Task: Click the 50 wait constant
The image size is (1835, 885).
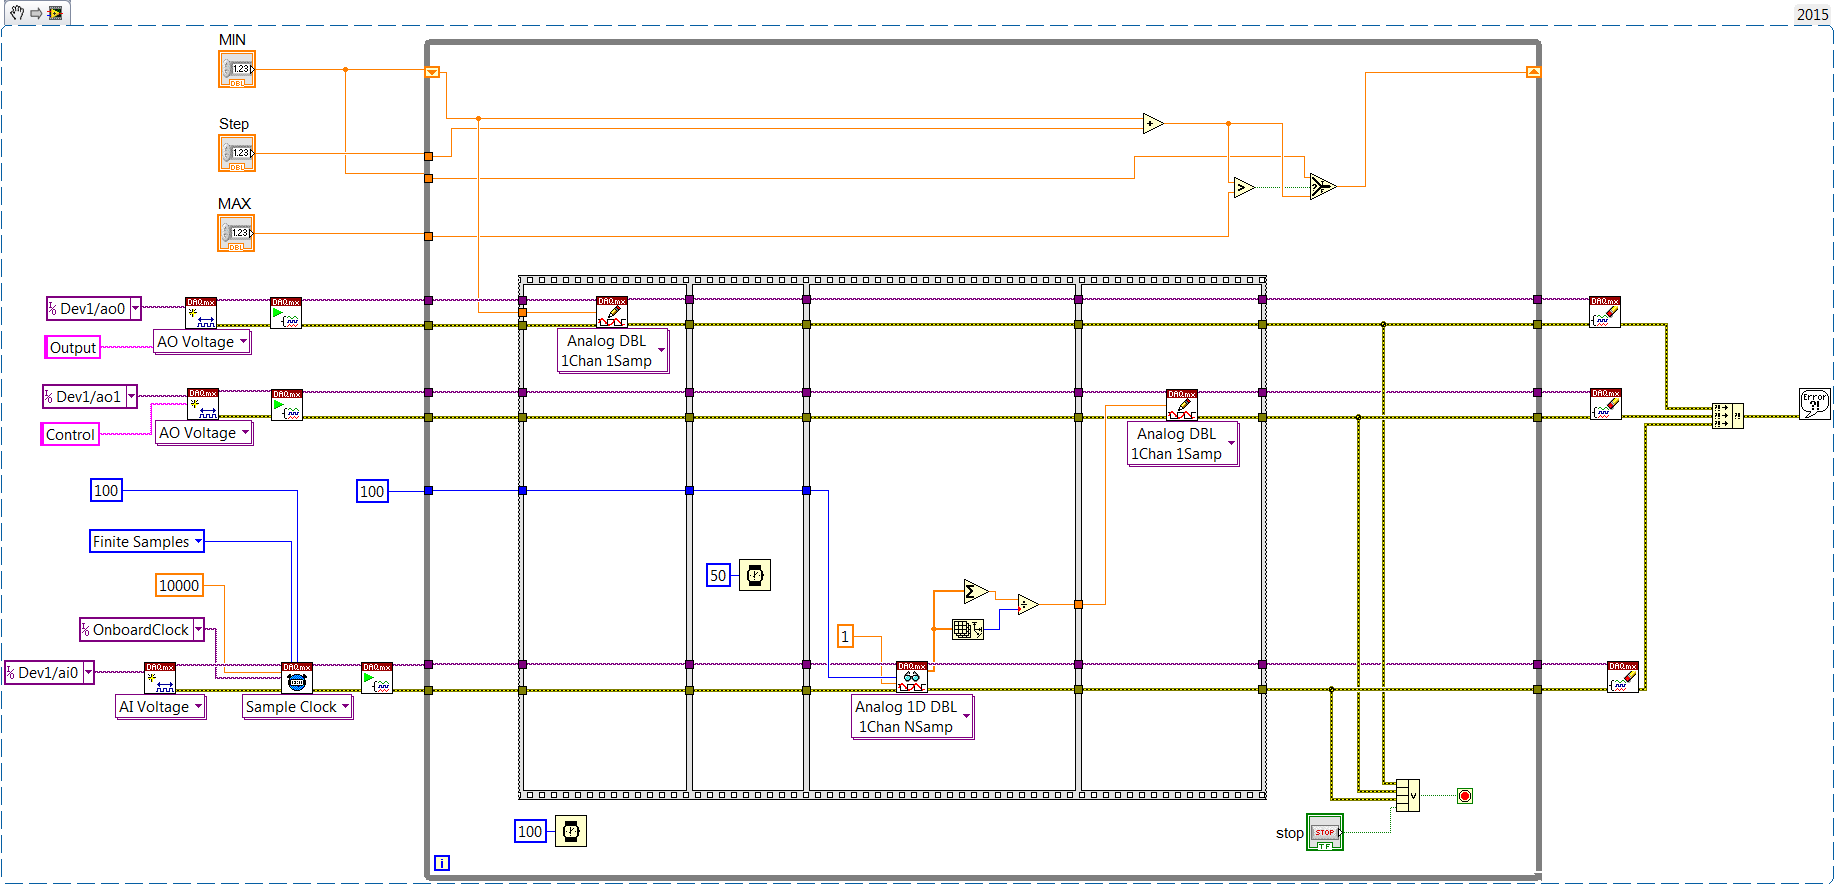Action: point(718,575)
